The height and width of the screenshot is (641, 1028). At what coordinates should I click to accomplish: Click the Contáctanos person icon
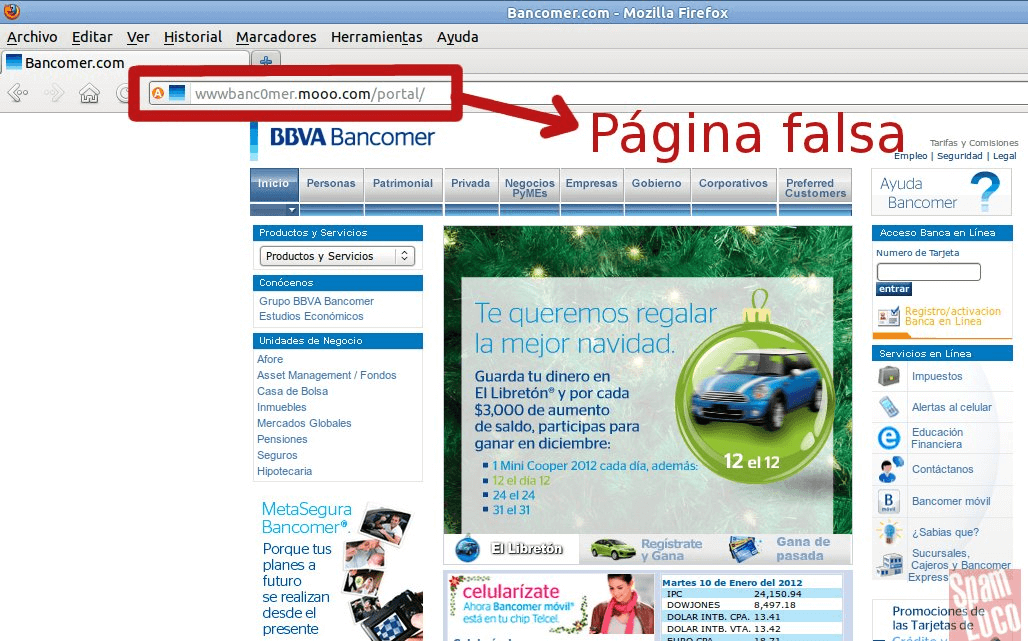point(889,469)
